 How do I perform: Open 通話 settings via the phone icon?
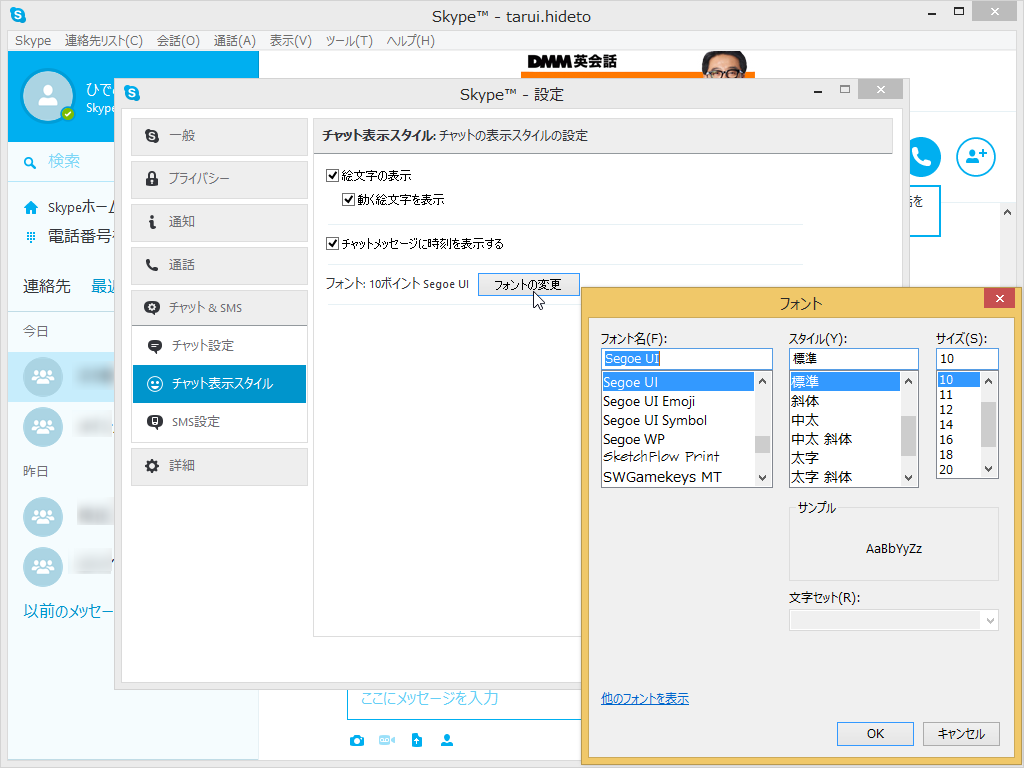coord(153,265)
